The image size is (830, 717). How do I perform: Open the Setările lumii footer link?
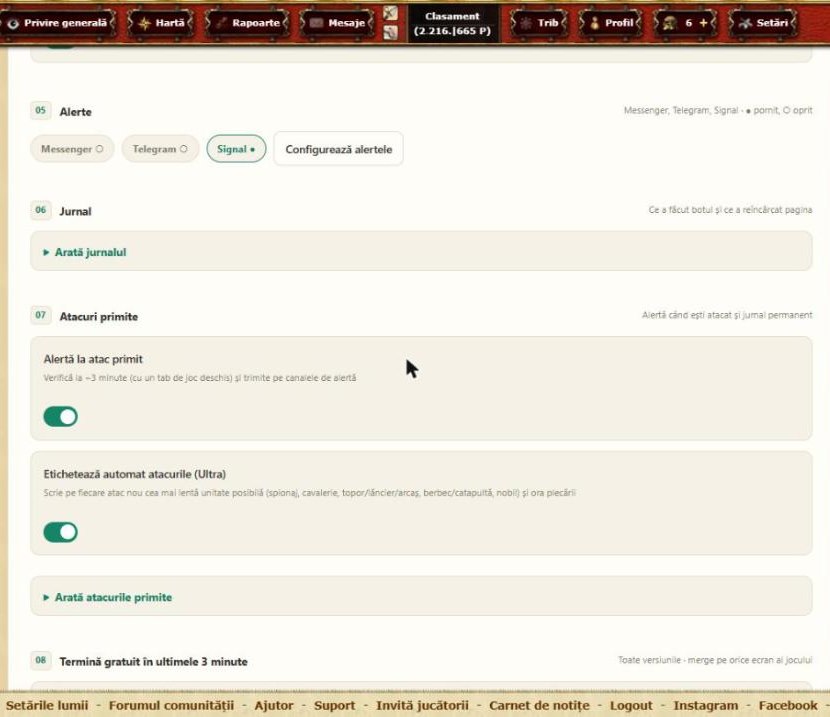click(x=47, y=705)
